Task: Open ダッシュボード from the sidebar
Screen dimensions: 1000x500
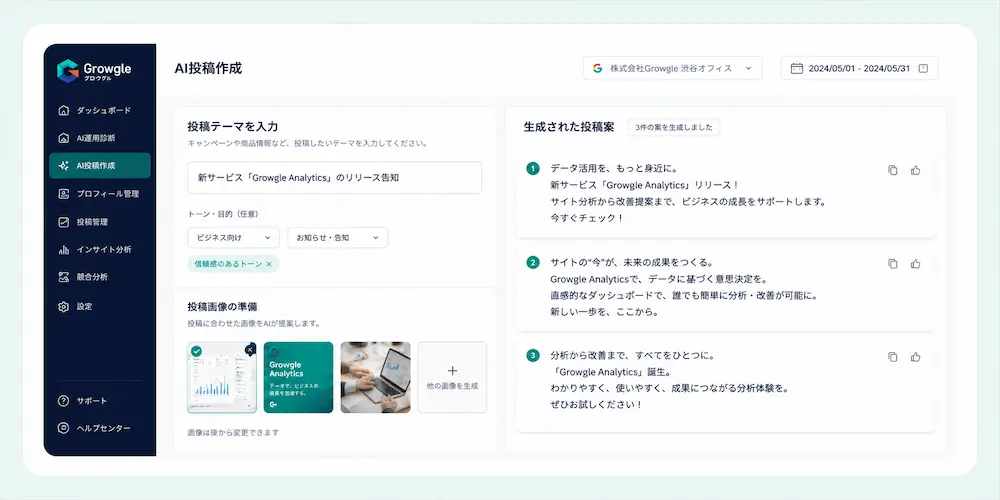Action: 99,110
